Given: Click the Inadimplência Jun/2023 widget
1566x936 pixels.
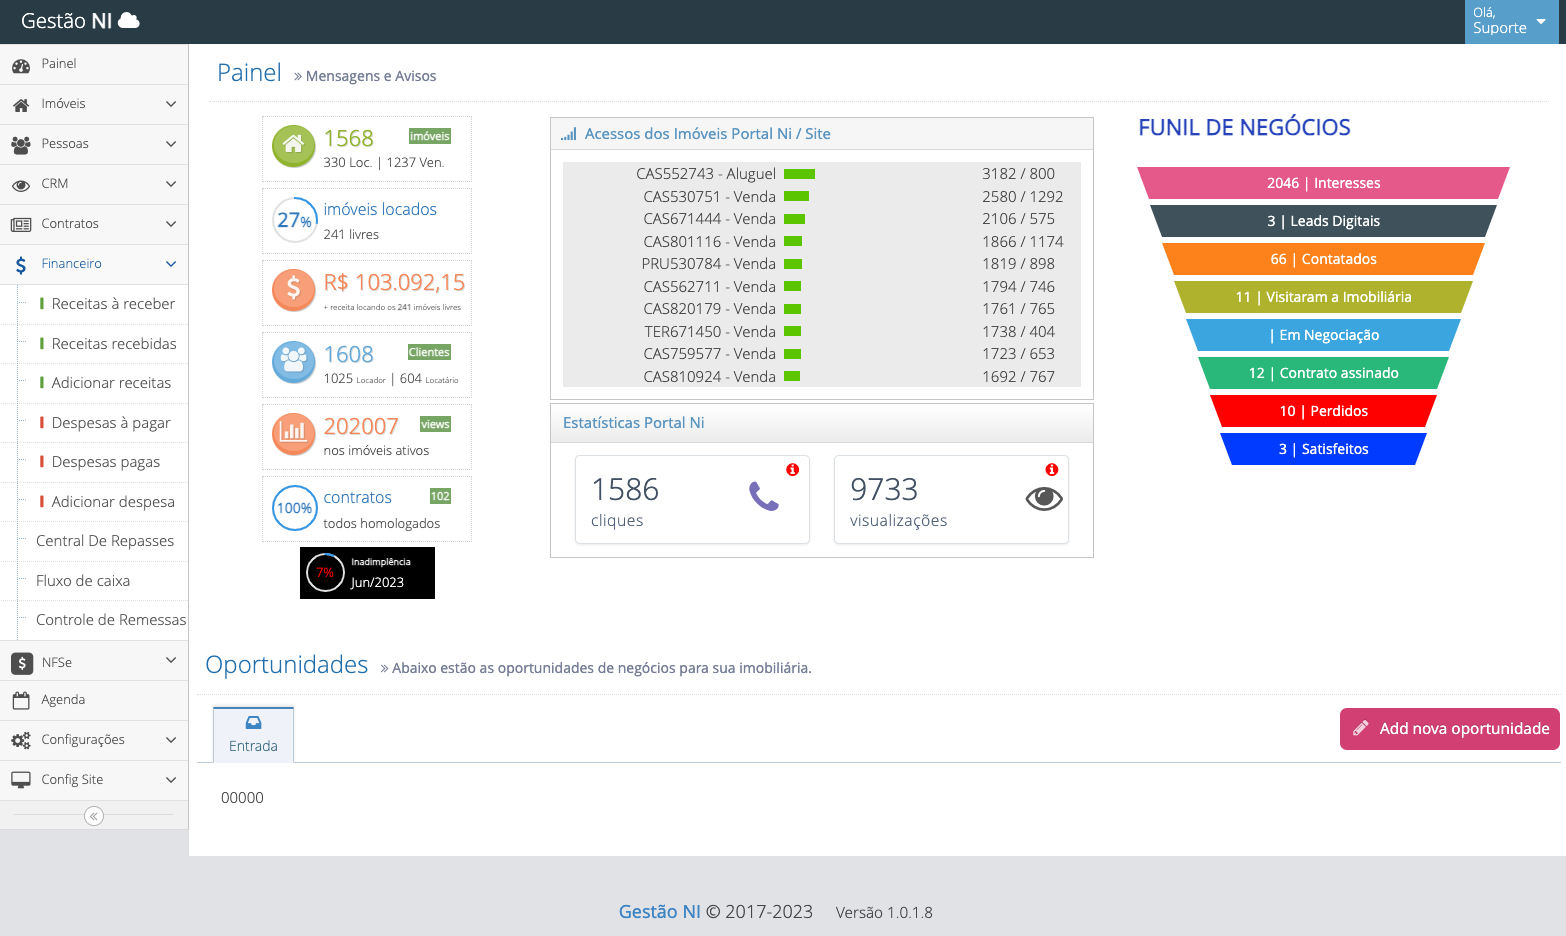Looking at the screenshot, I should click(367, 573).
